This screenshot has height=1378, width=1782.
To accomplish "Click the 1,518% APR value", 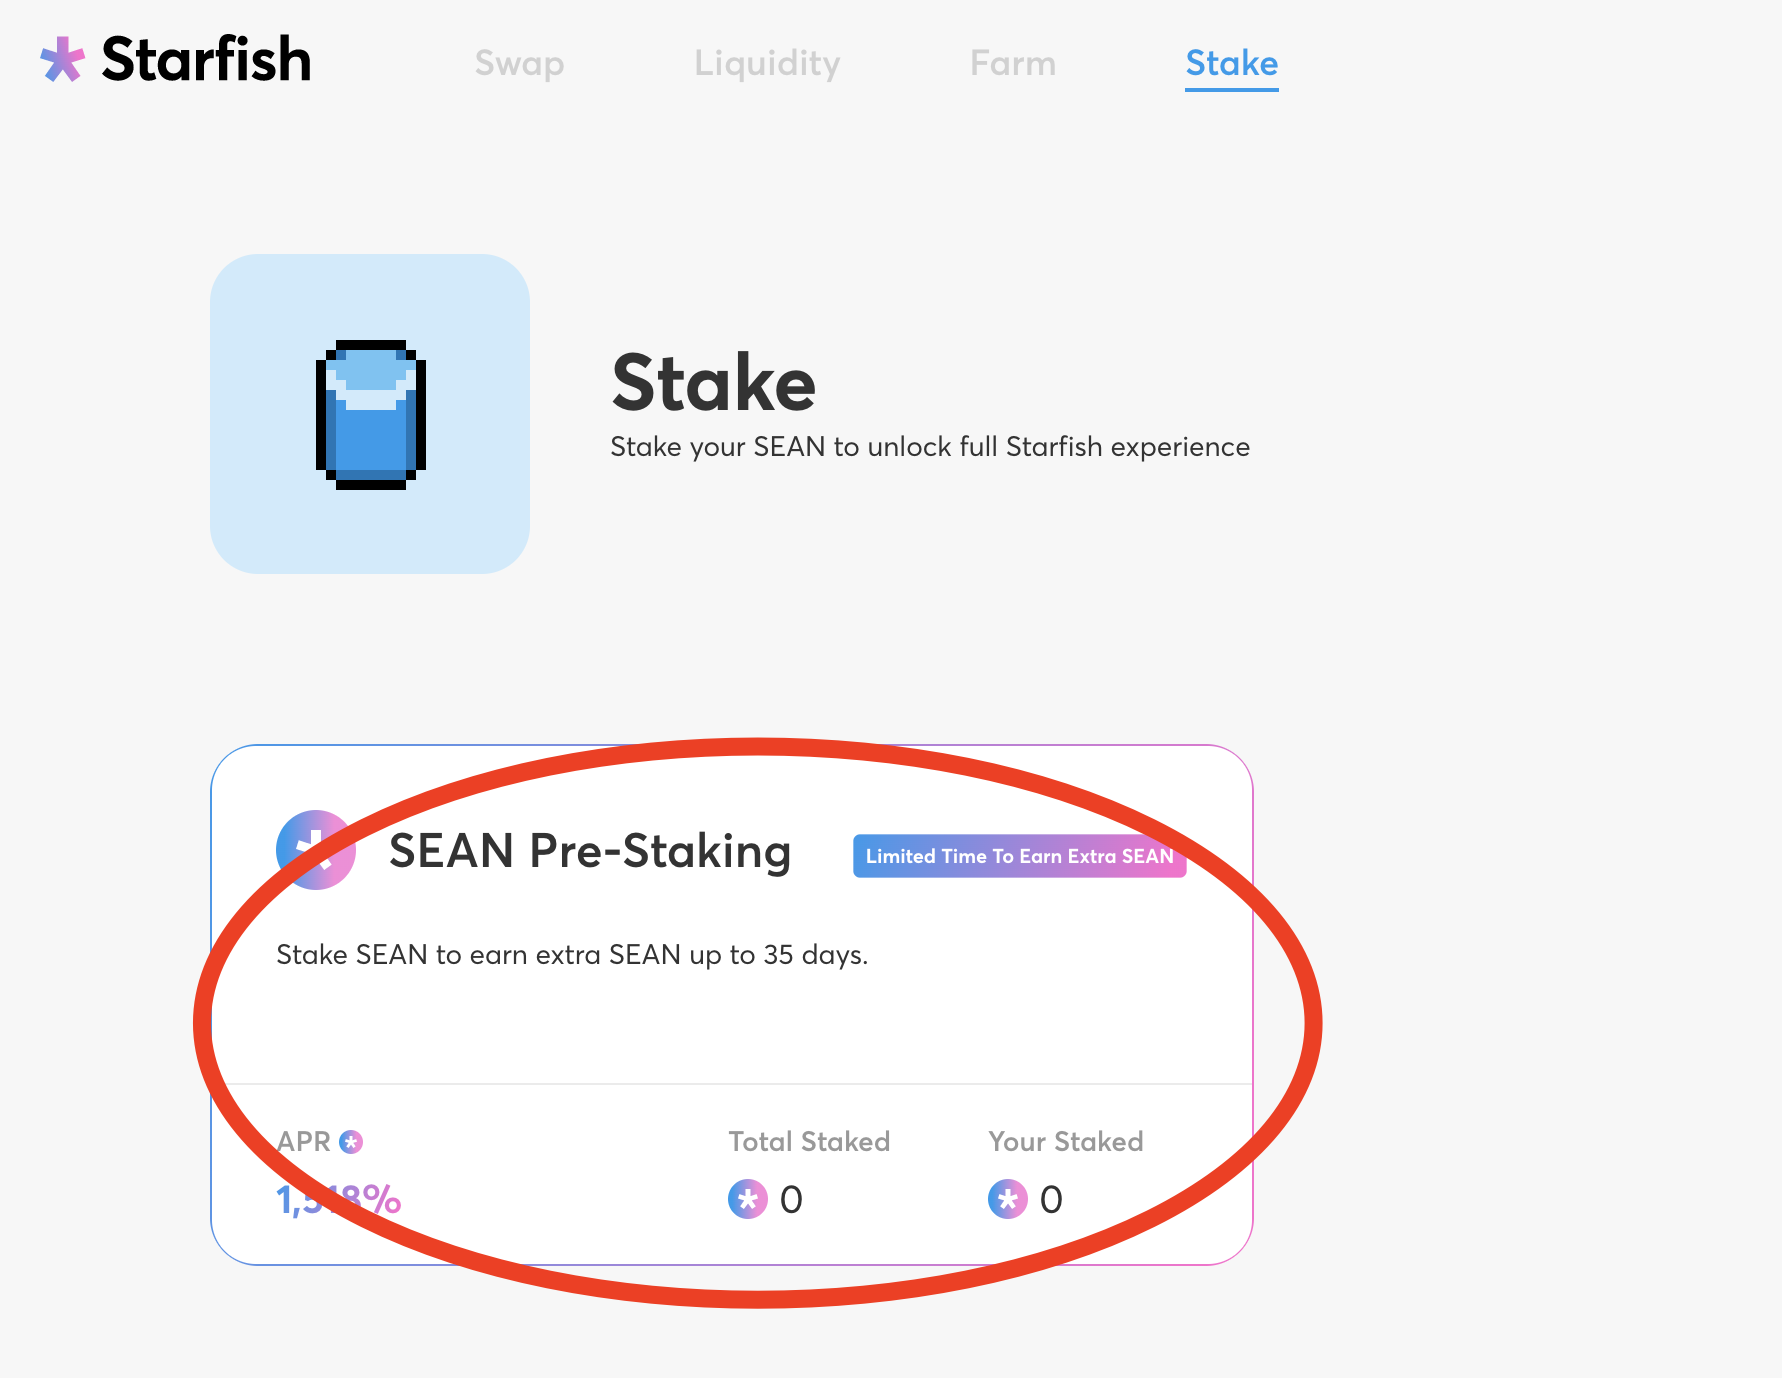I will pos(339,1199).
